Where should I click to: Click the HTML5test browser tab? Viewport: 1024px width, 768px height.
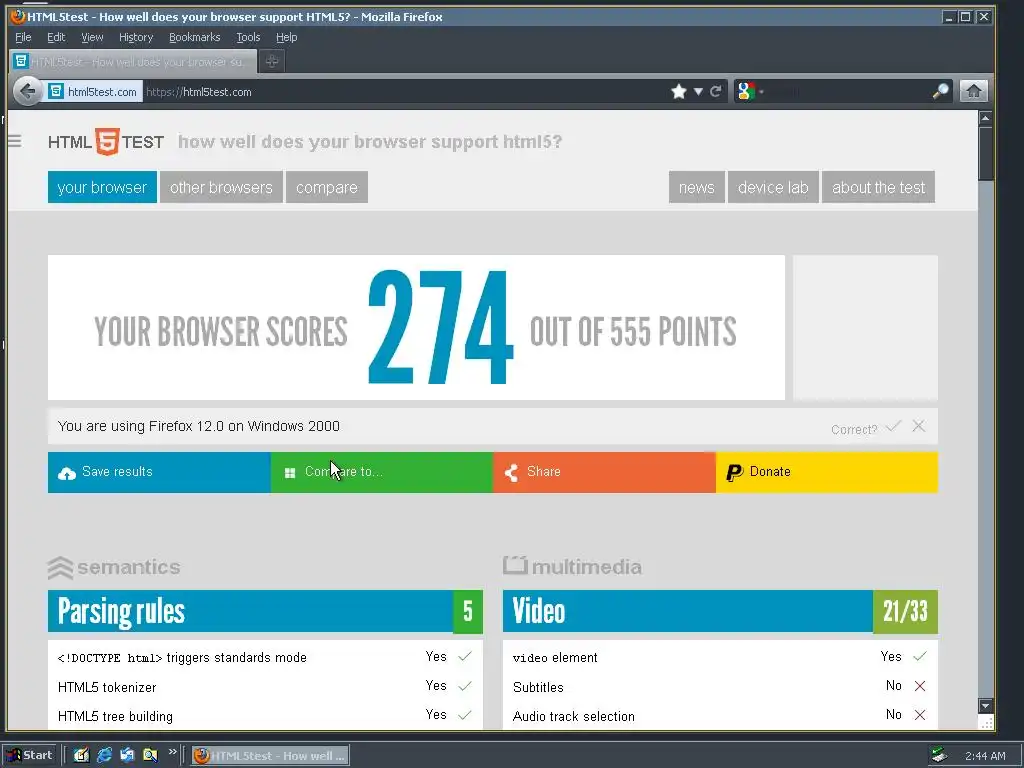(x=133, y=61)
